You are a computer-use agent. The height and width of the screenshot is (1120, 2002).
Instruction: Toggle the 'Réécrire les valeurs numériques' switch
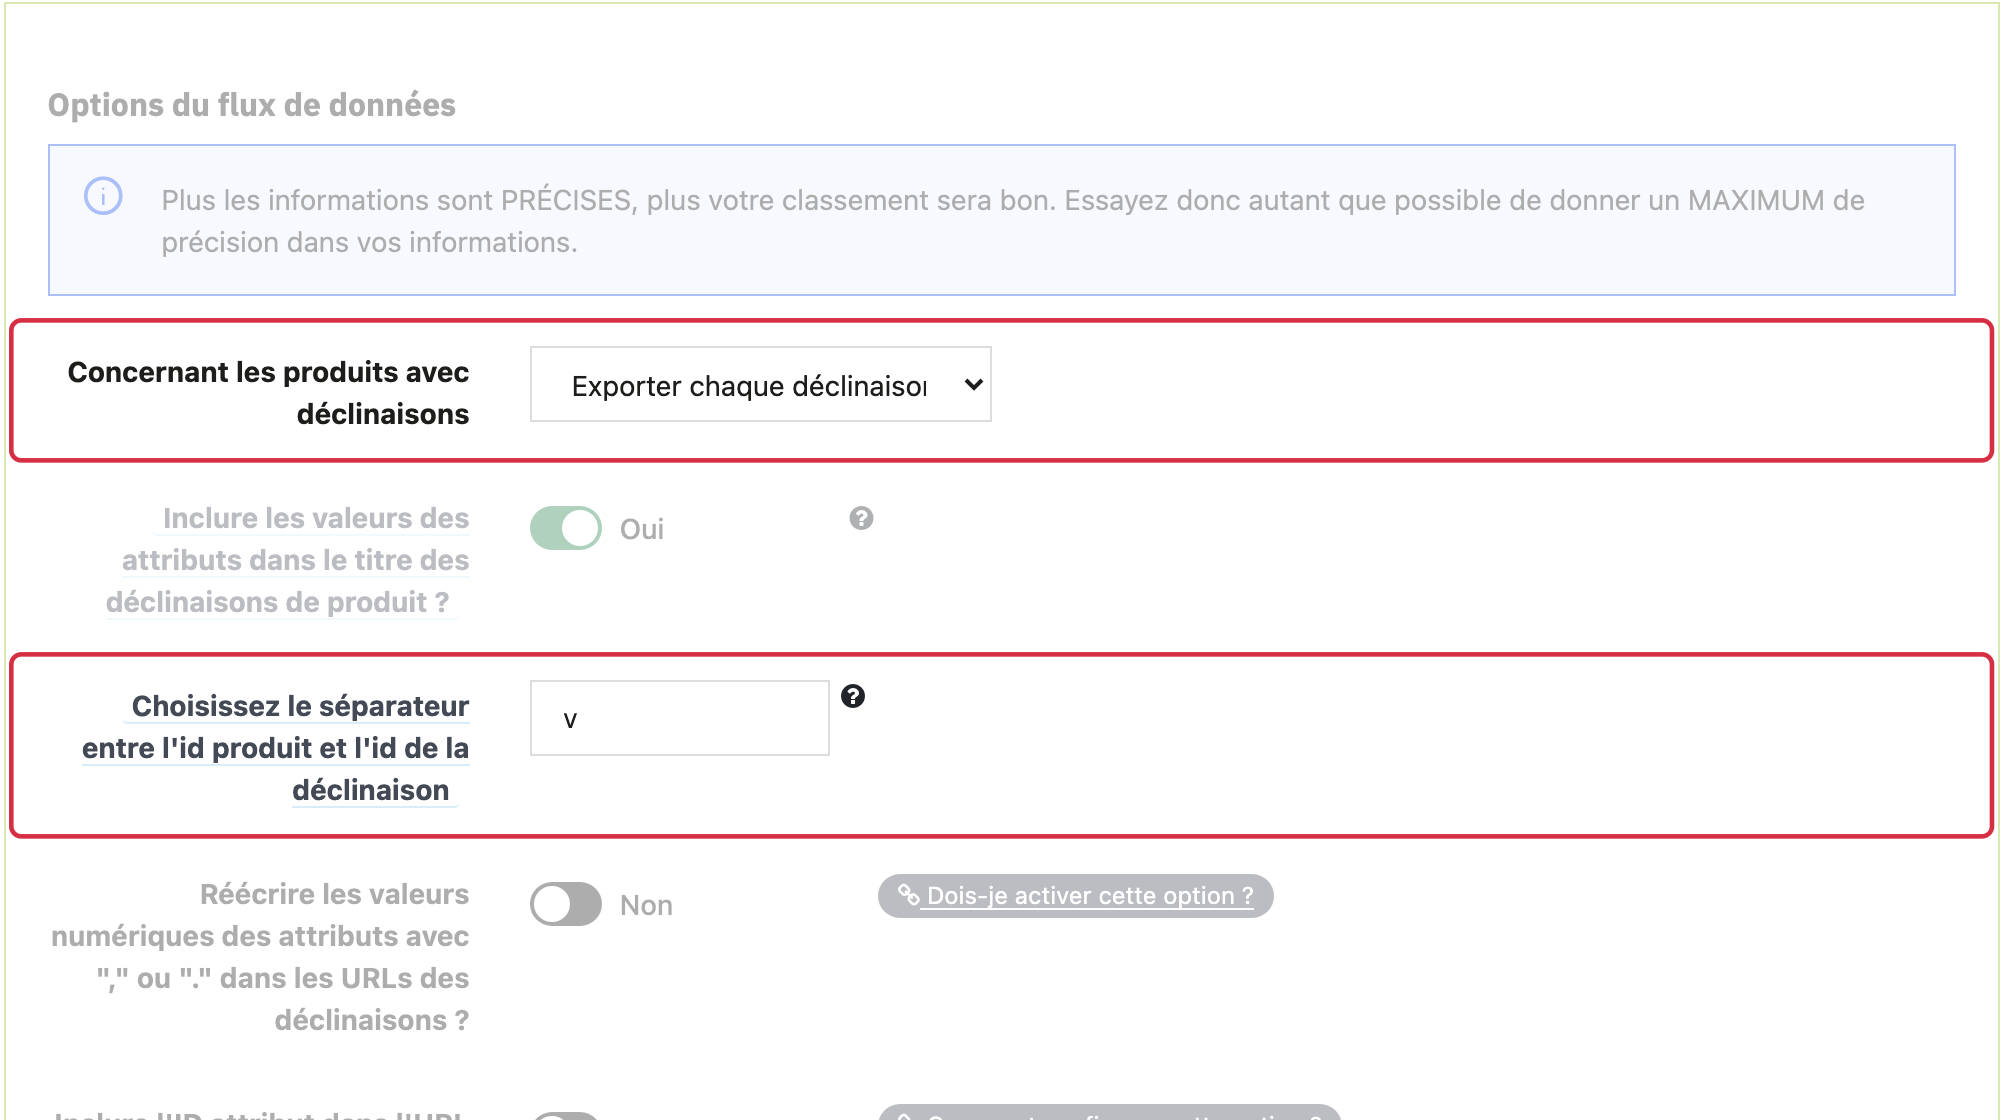click(566, 904)
